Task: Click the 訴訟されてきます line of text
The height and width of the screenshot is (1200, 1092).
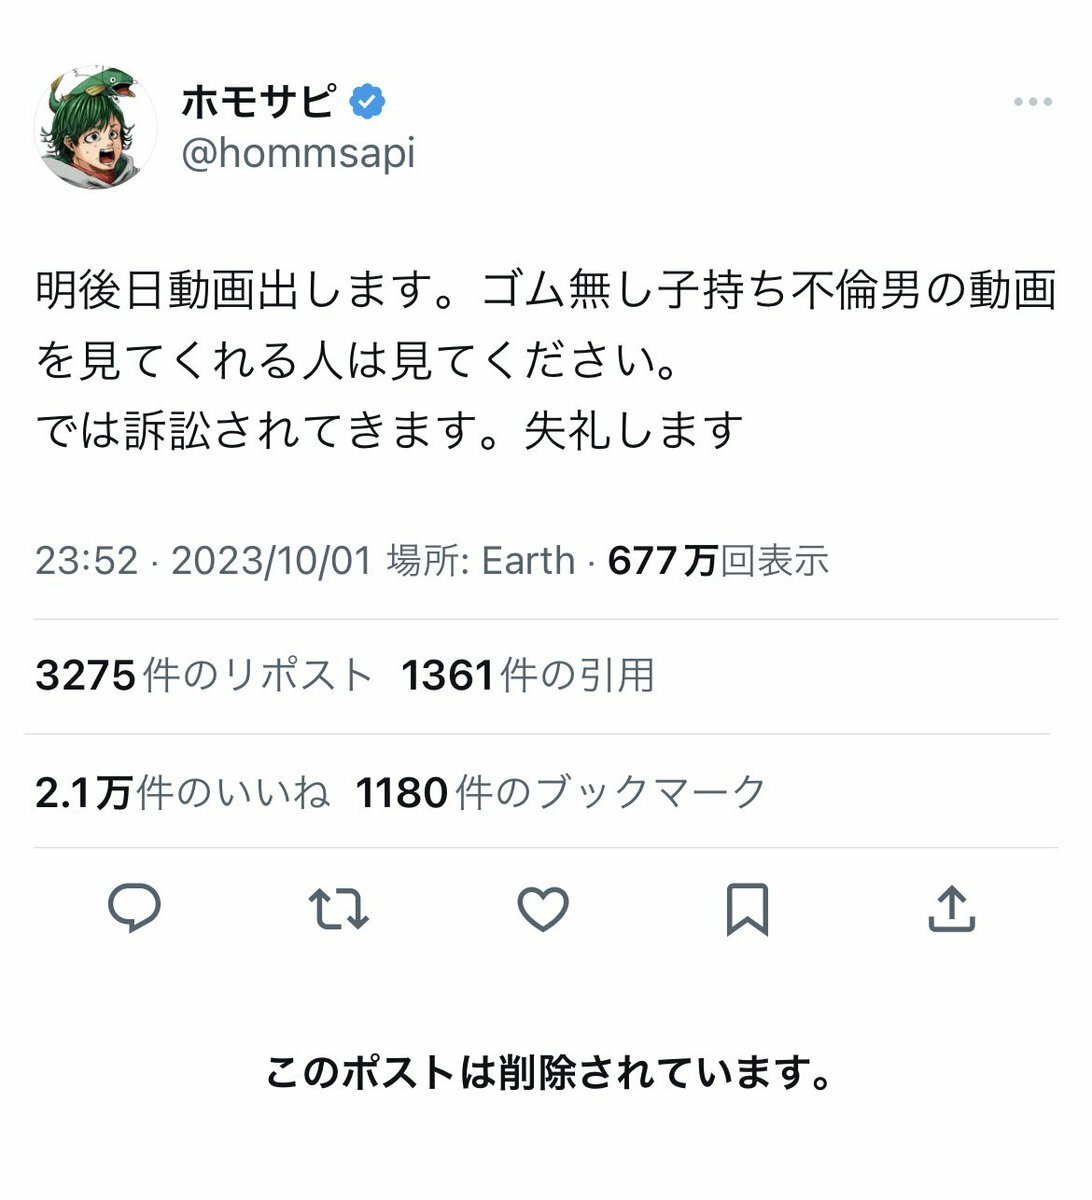Action: pyautogui.click(x=390, y=430)
